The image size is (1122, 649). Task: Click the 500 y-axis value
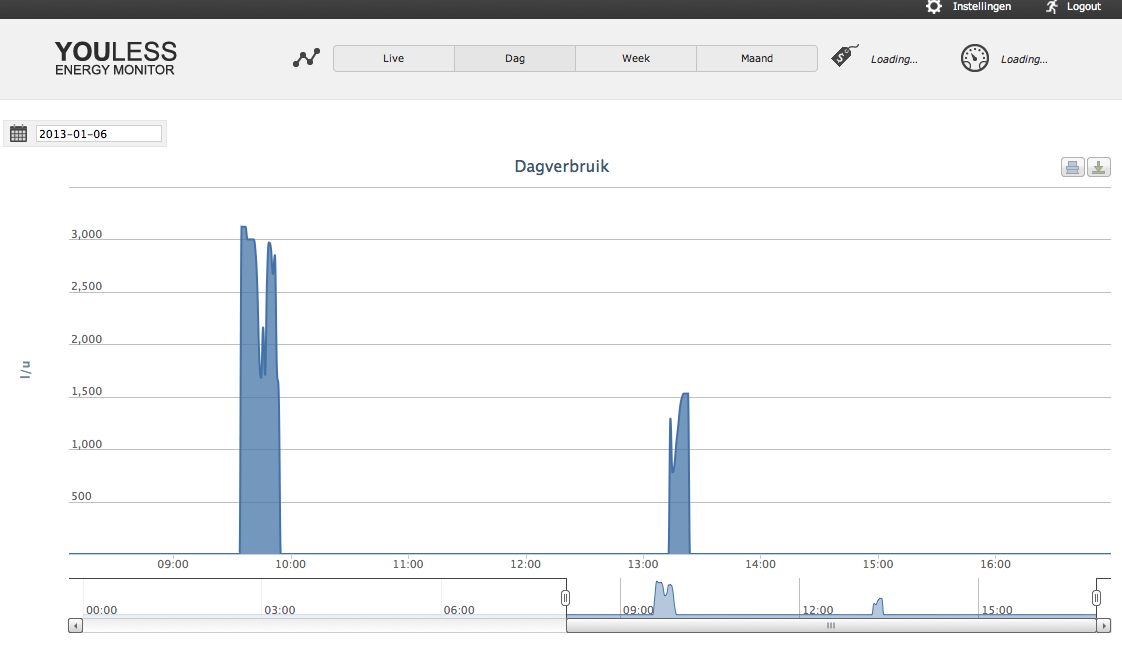point(81,496)
